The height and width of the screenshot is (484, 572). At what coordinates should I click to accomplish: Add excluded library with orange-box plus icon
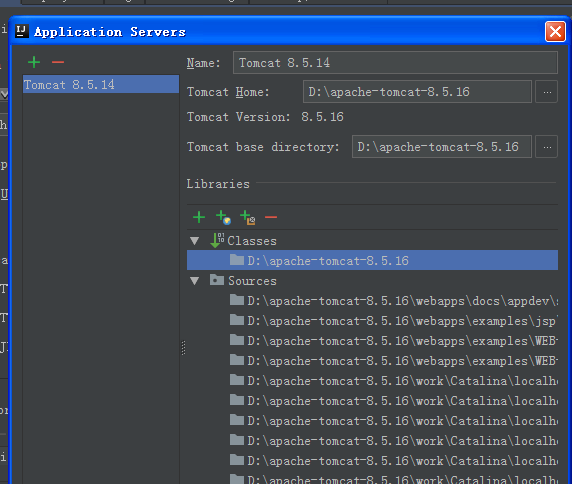point(247,217)
